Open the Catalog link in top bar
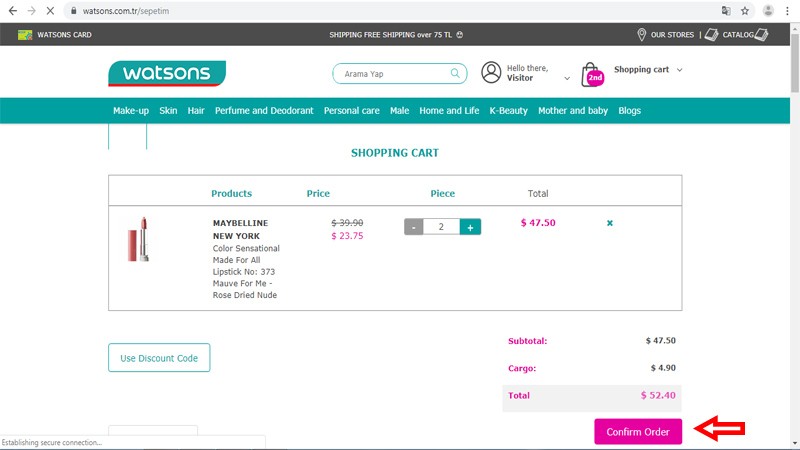This screenshot has width=800, height=450. 736,35
